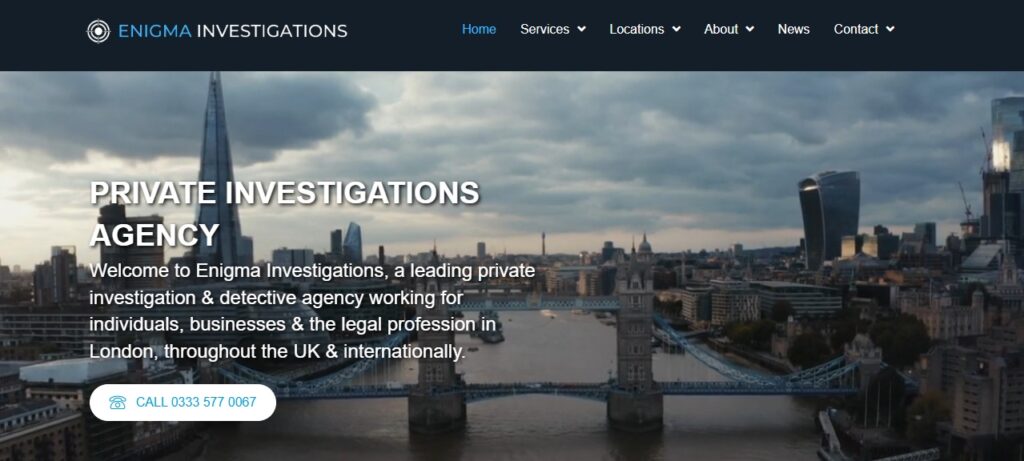
Task: Click the cloudy sky area of hero video
Action: tap(588, 131)
